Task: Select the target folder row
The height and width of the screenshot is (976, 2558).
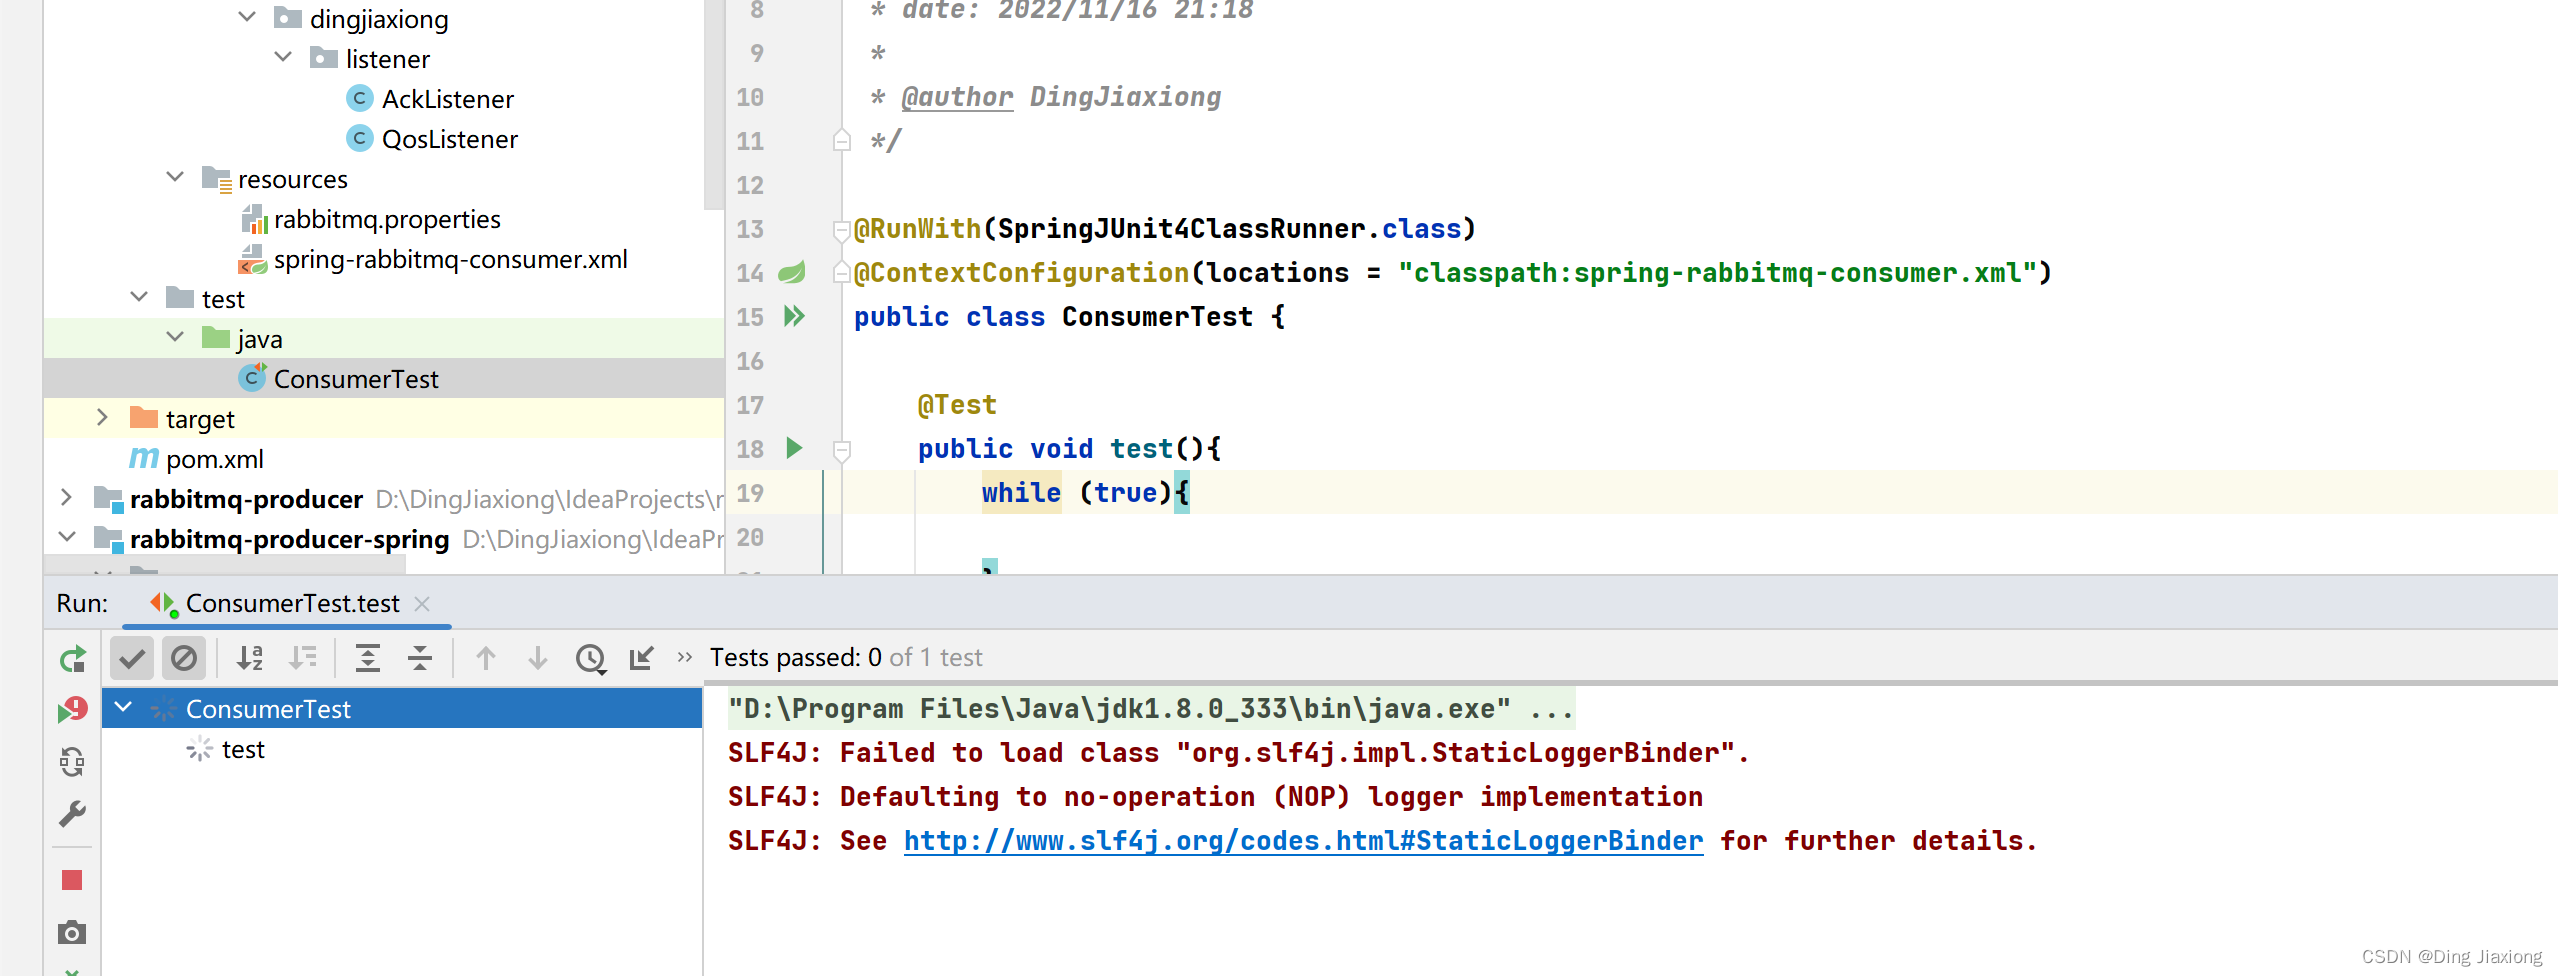Action: [384, 418]
